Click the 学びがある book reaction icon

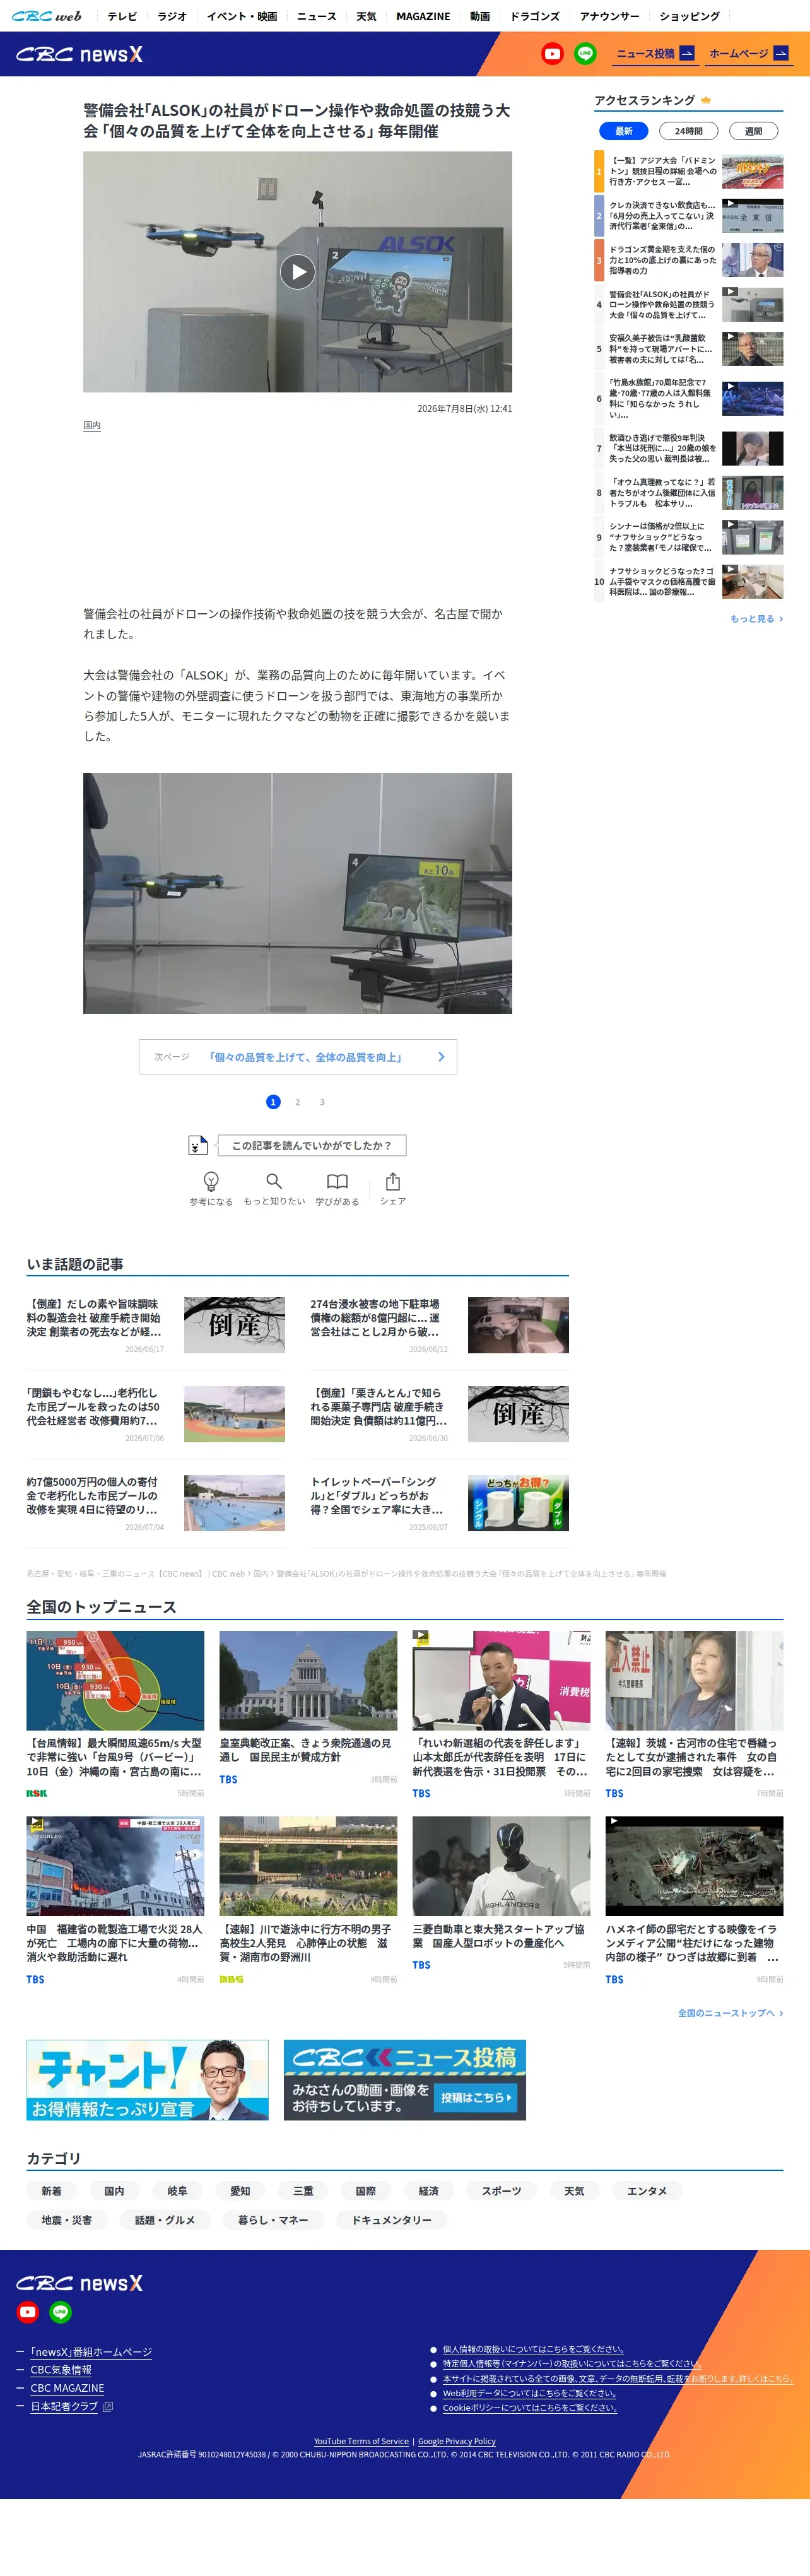click(x=337, y=1181)
